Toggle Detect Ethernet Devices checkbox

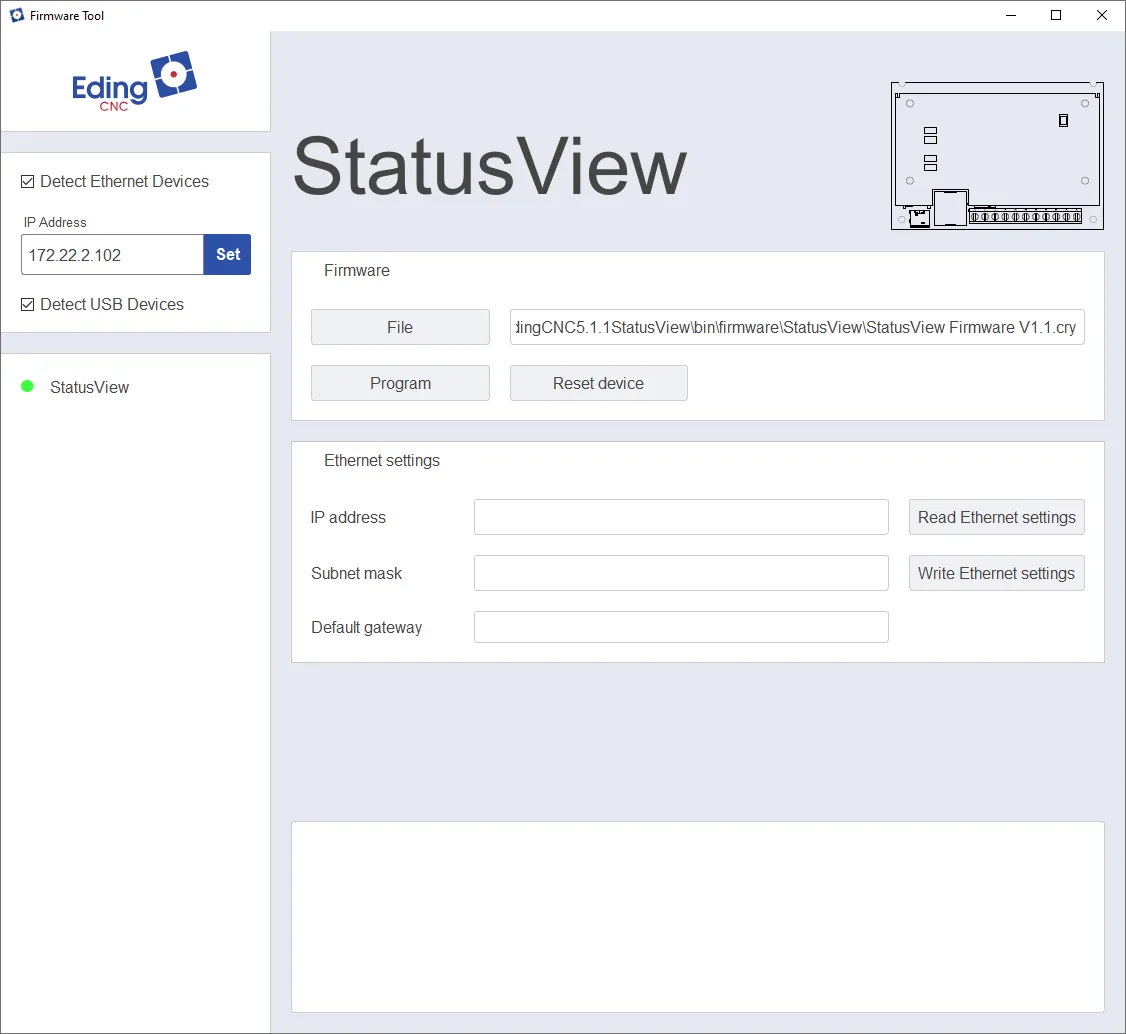pos(27,182)
